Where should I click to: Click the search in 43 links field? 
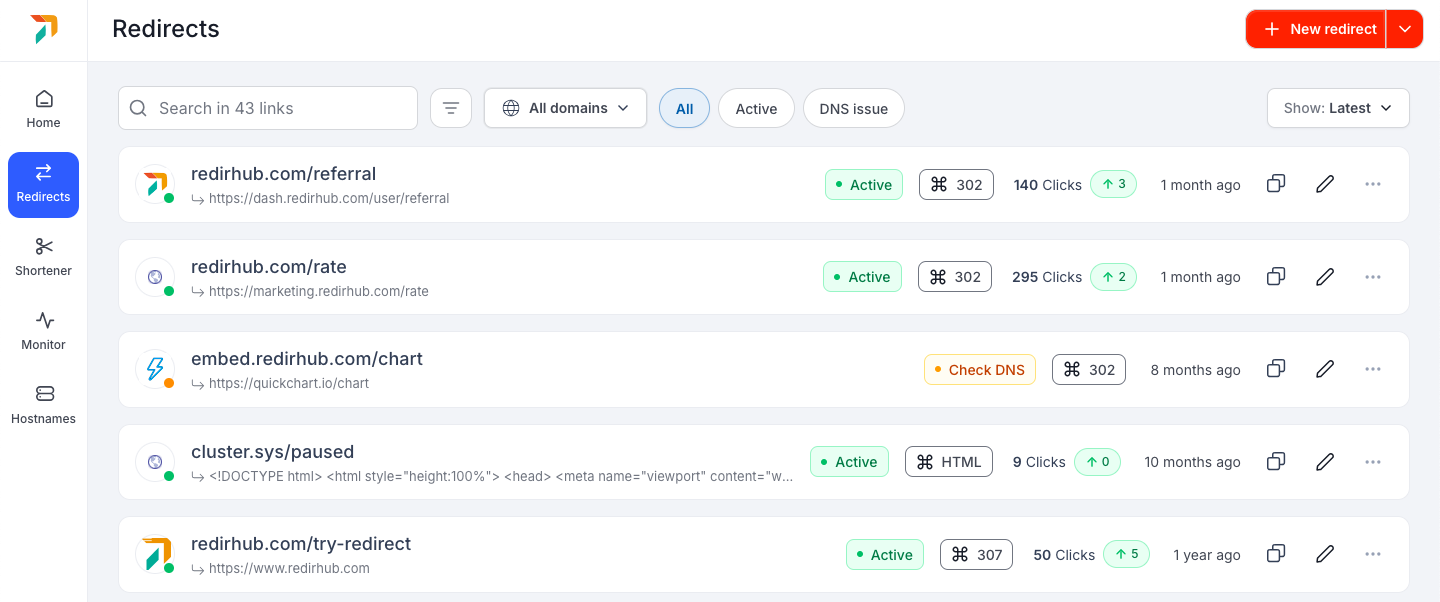point(267,107)
